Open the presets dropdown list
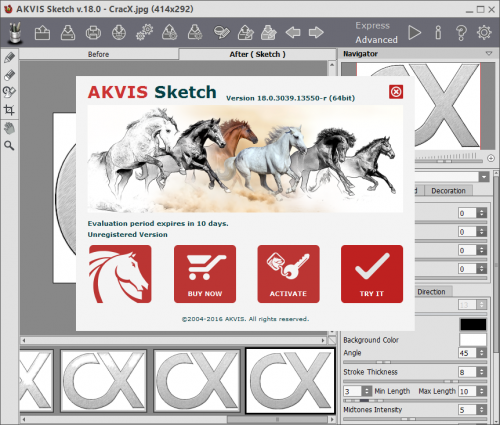500x425 pixels. tap(484, 177)
